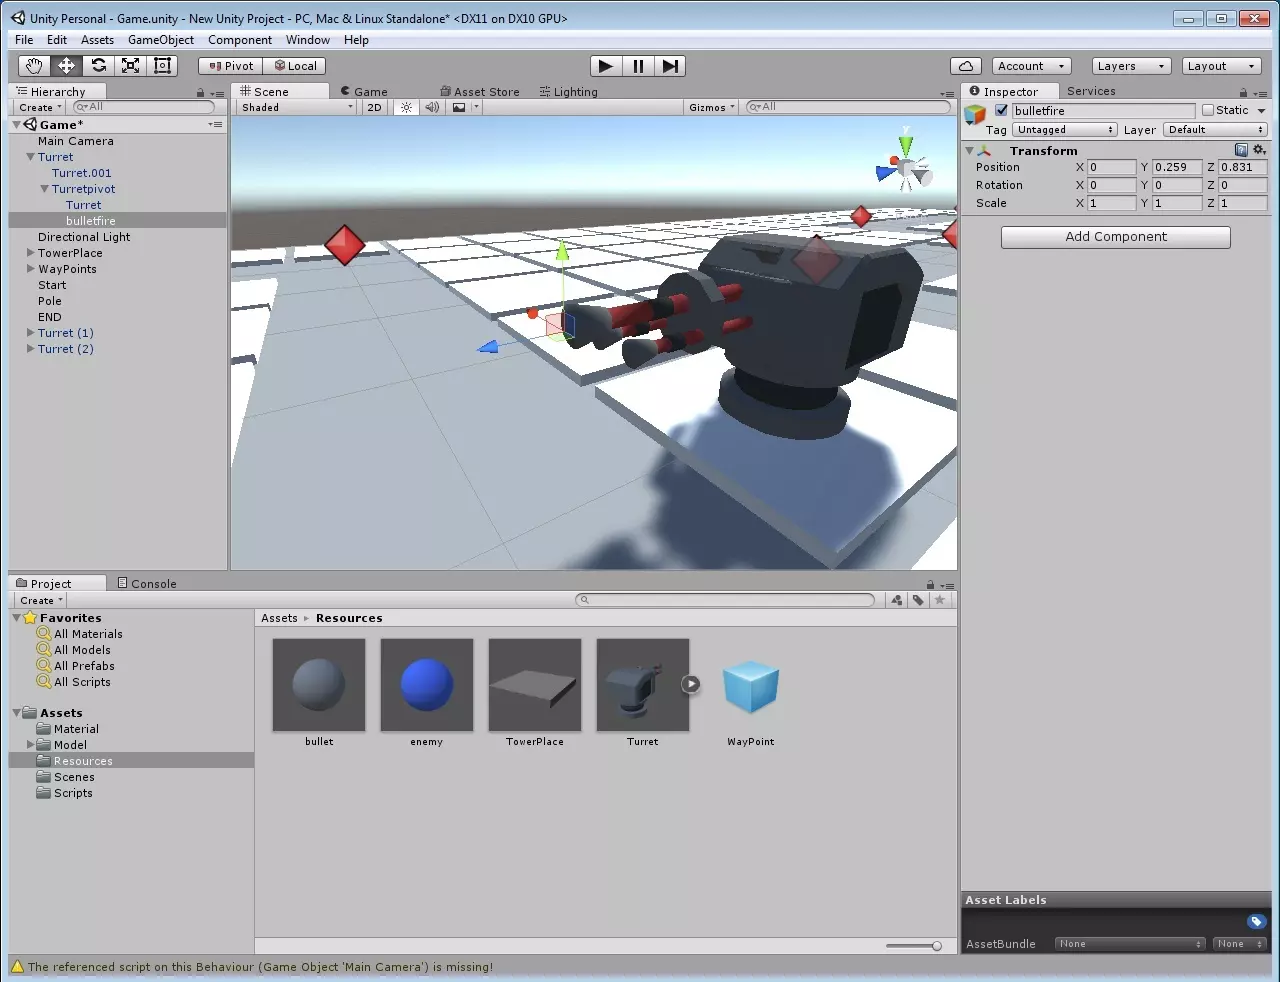Open the Layers dropdown
Screen dimensions: 1280x982
tap(1130, 66)
